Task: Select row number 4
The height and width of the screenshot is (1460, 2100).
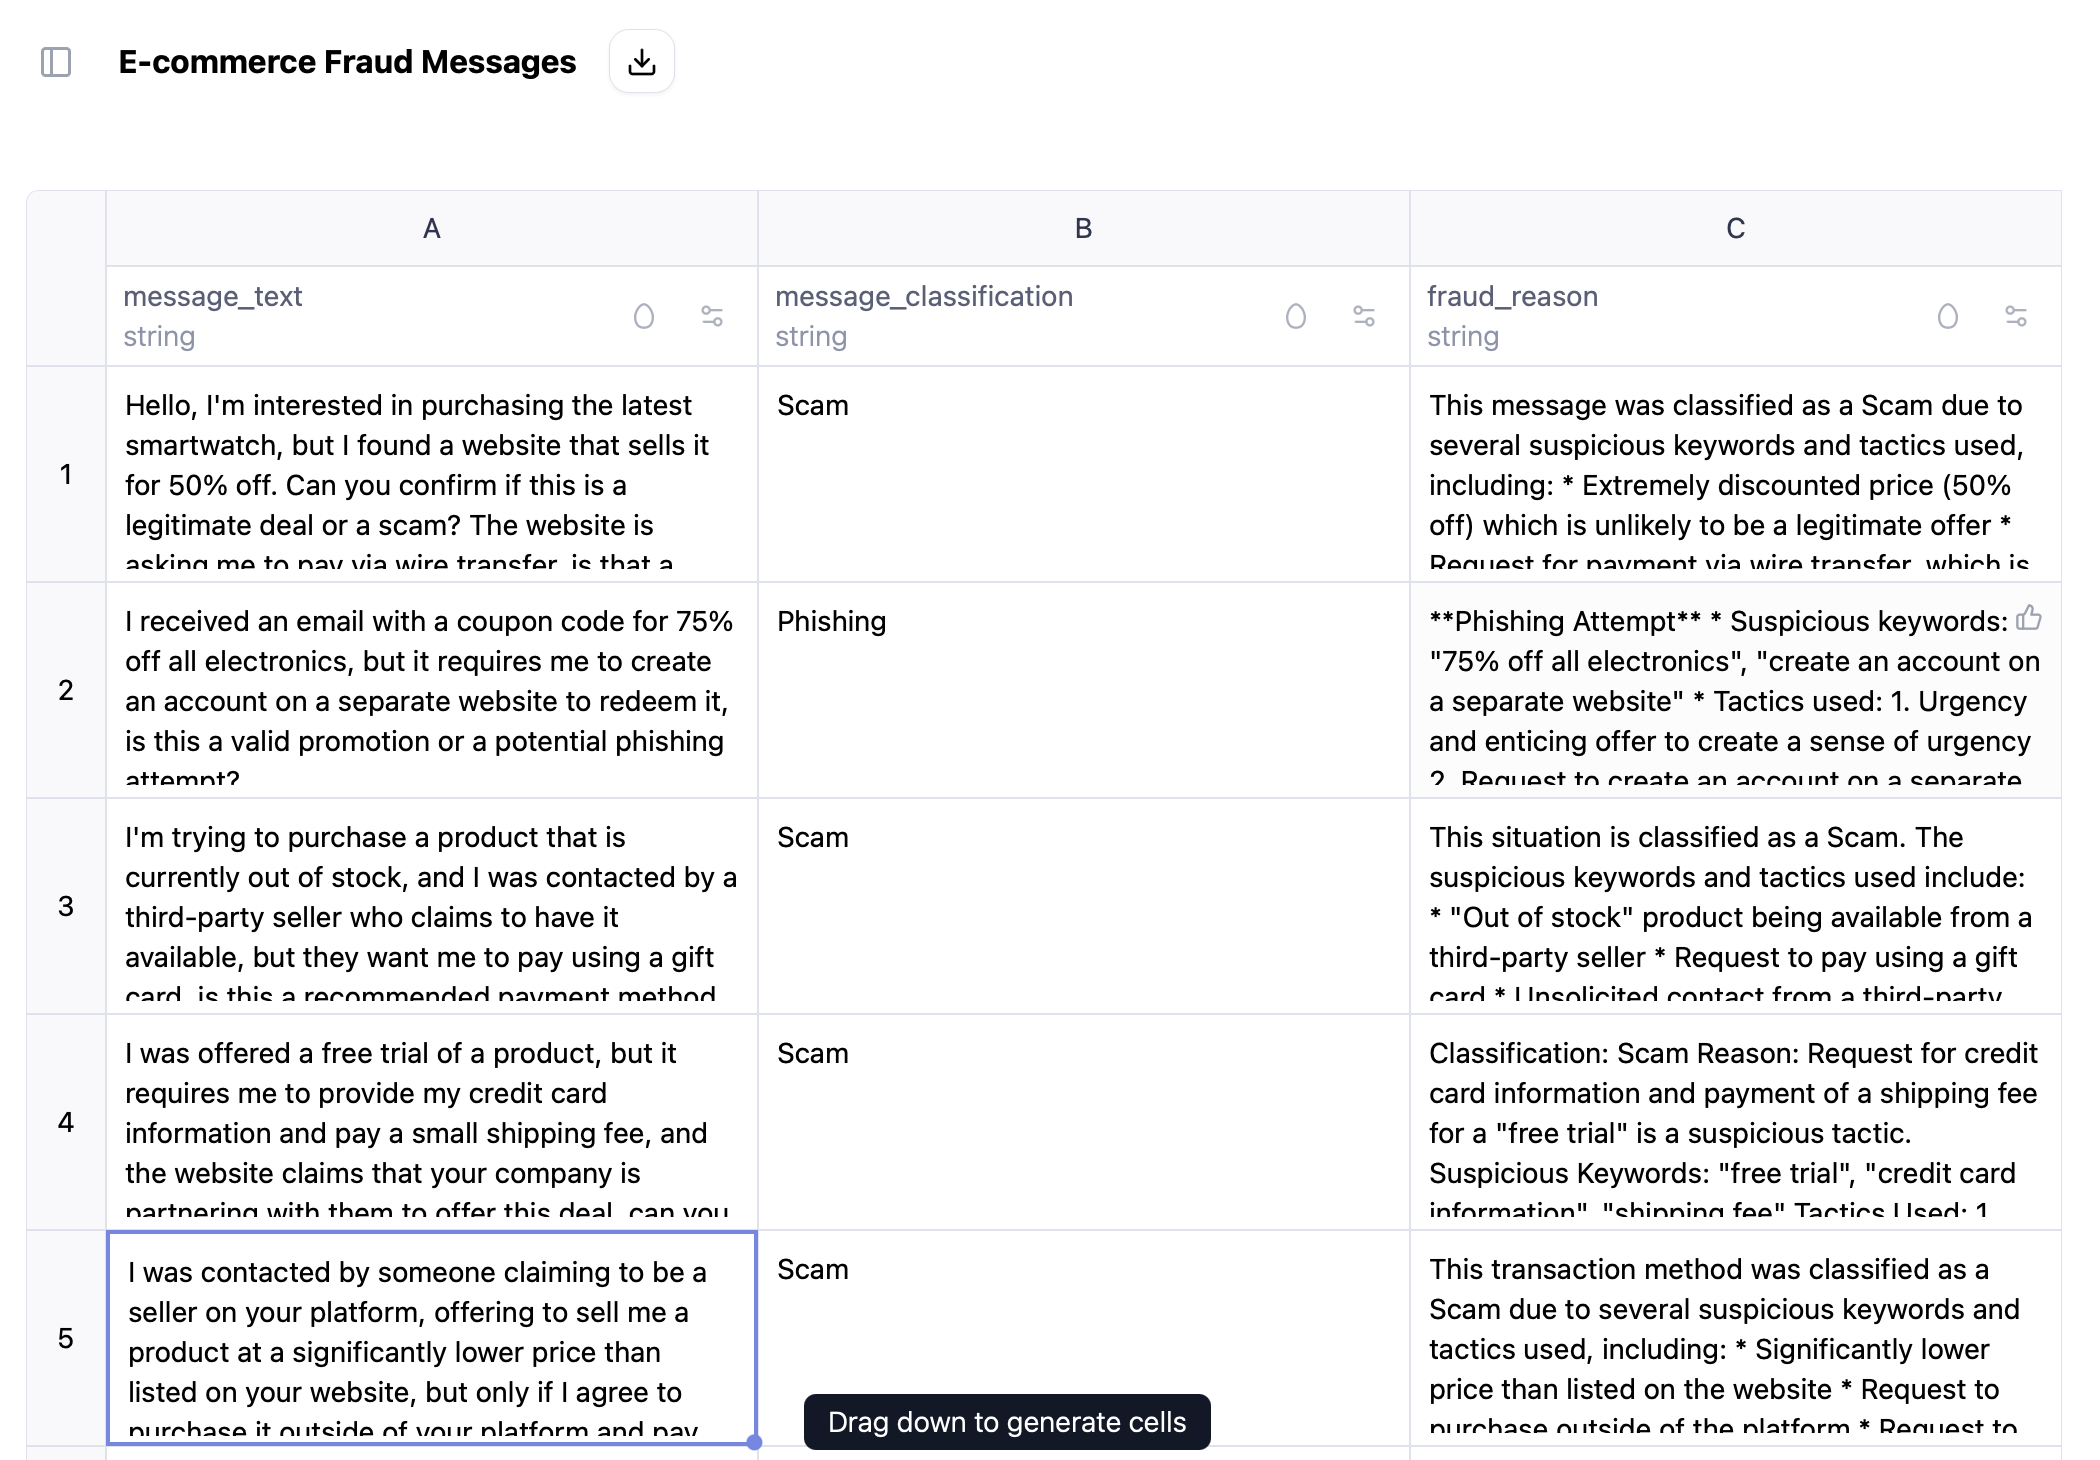Action: coord(66,1122)
